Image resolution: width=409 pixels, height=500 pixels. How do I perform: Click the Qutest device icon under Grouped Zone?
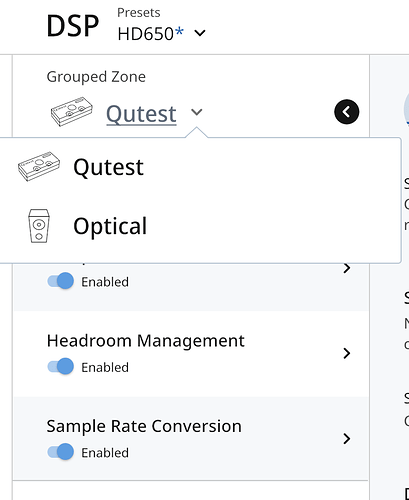coord(72,111)
